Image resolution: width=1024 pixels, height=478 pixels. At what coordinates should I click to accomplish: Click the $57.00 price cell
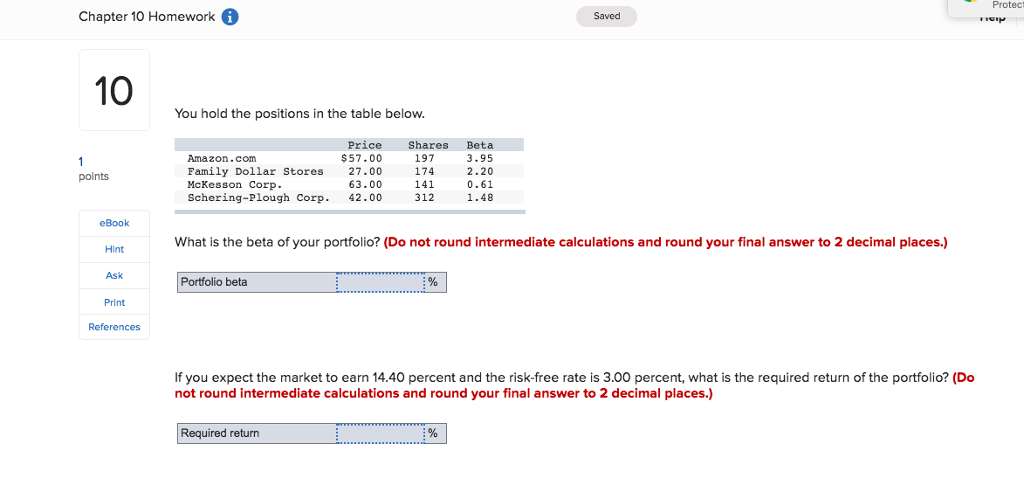click(x=361, y=158)
